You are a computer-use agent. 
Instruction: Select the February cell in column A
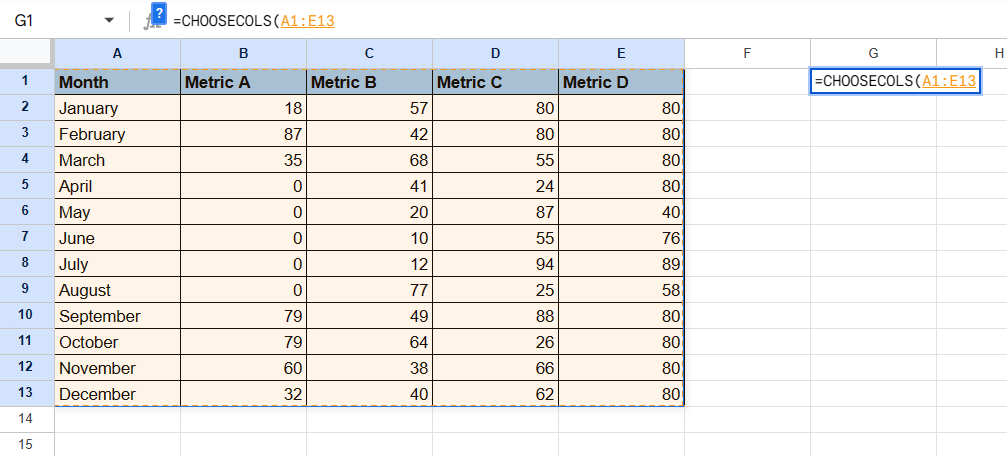pos(117,134)
